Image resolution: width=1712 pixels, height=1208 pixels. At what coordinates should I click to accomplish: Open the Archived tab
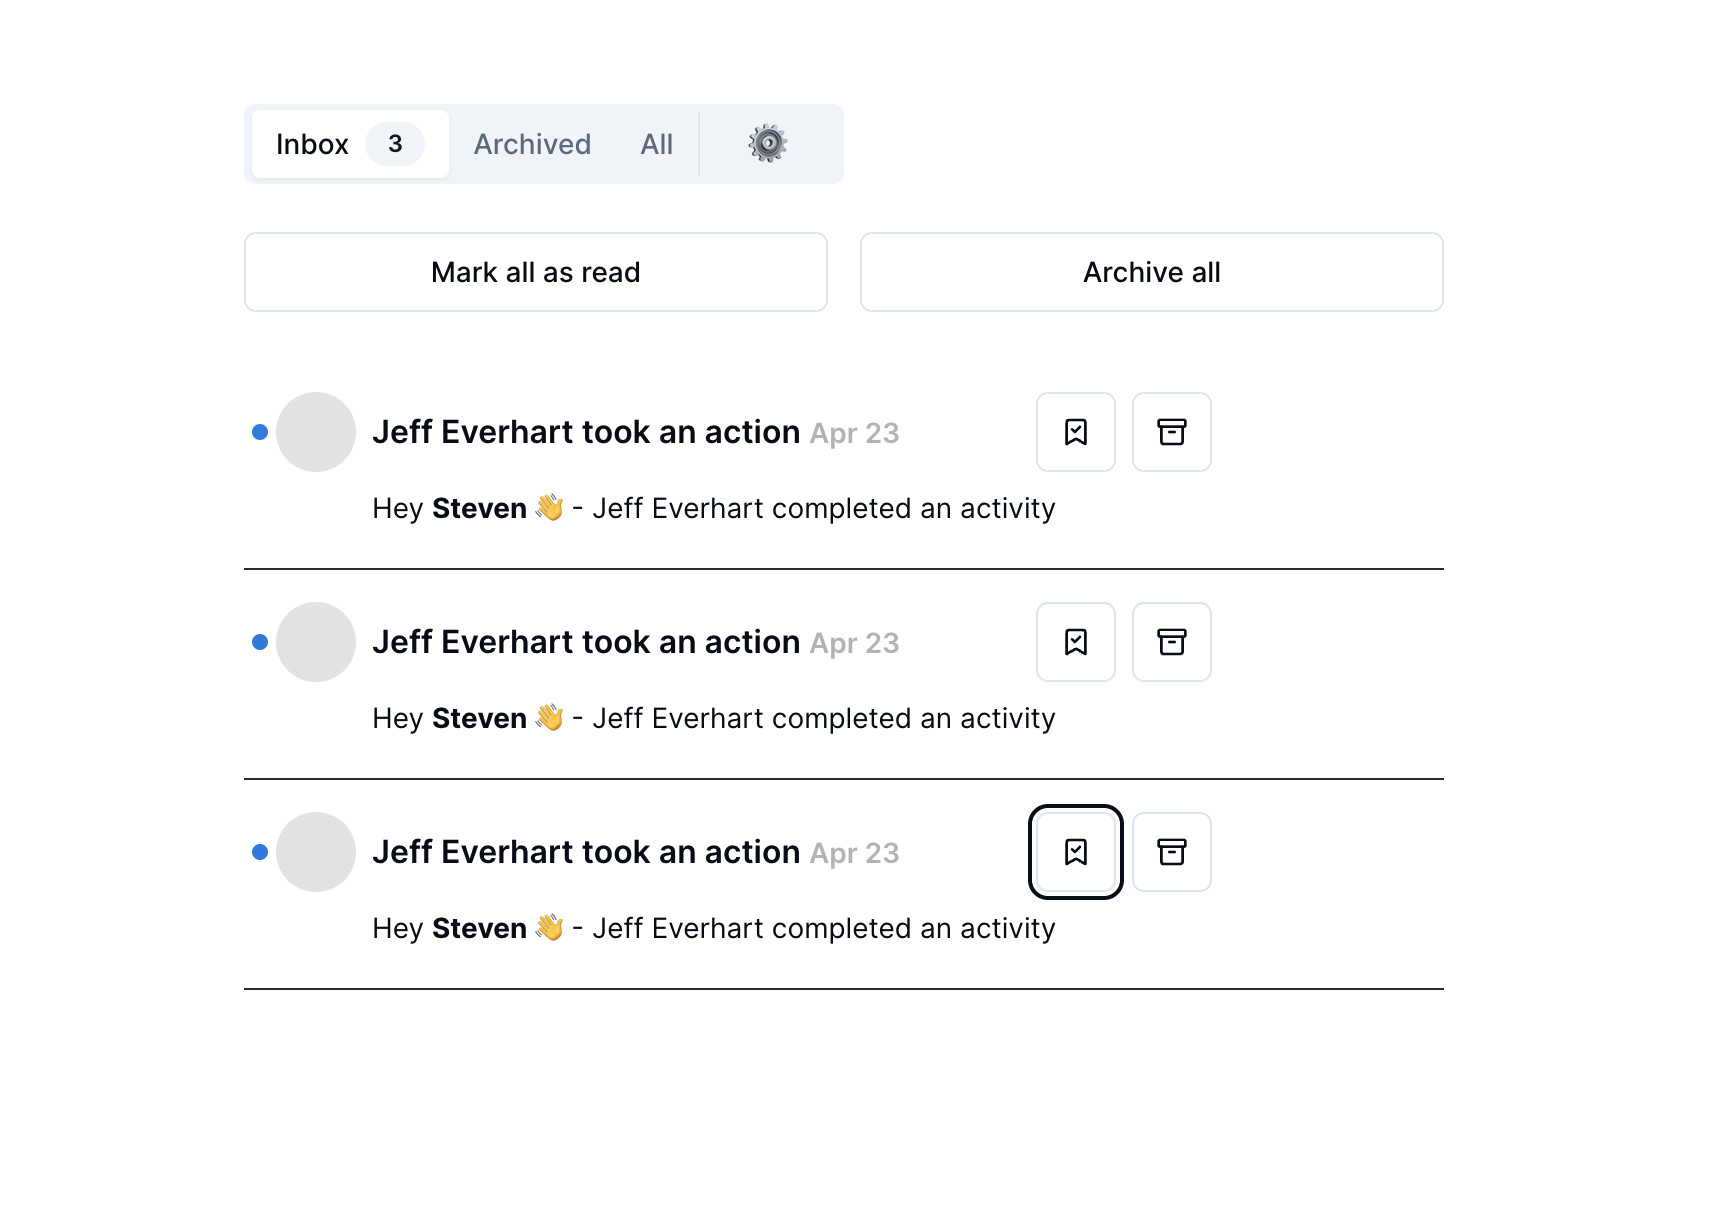[532, 144]
